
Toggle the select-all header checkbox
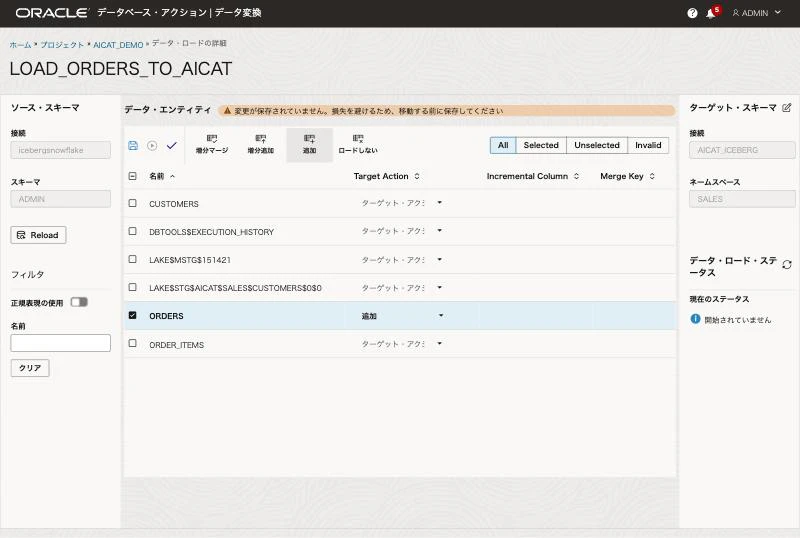click(x=133, y=176)
